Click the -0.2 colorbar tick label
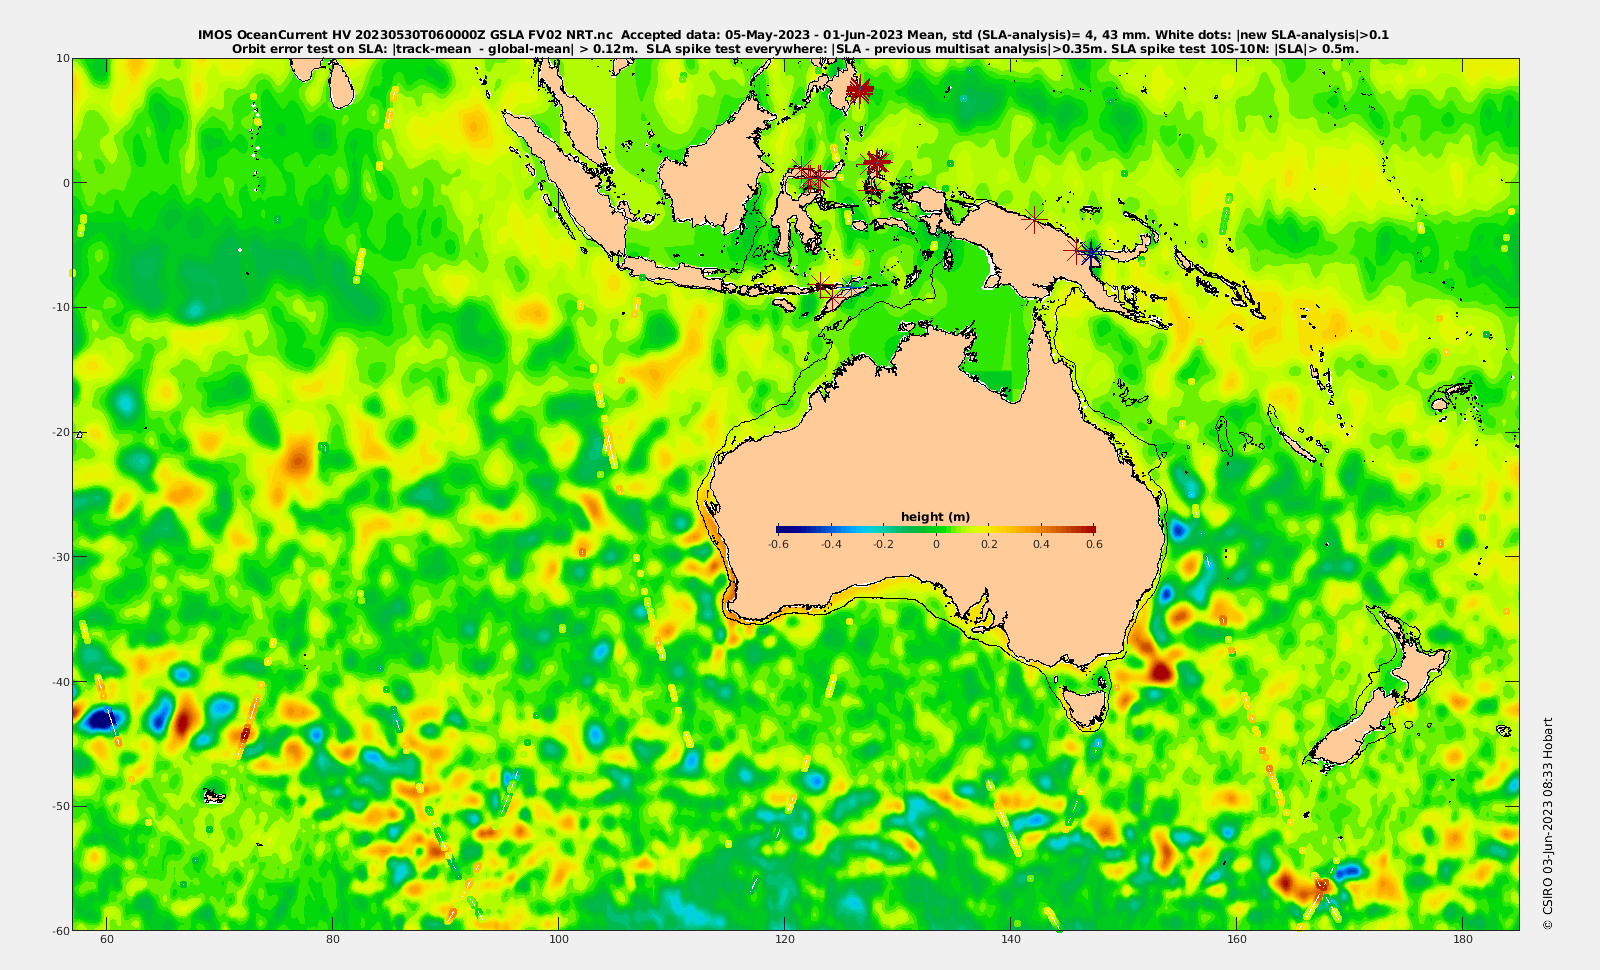 tap(884, 544)
